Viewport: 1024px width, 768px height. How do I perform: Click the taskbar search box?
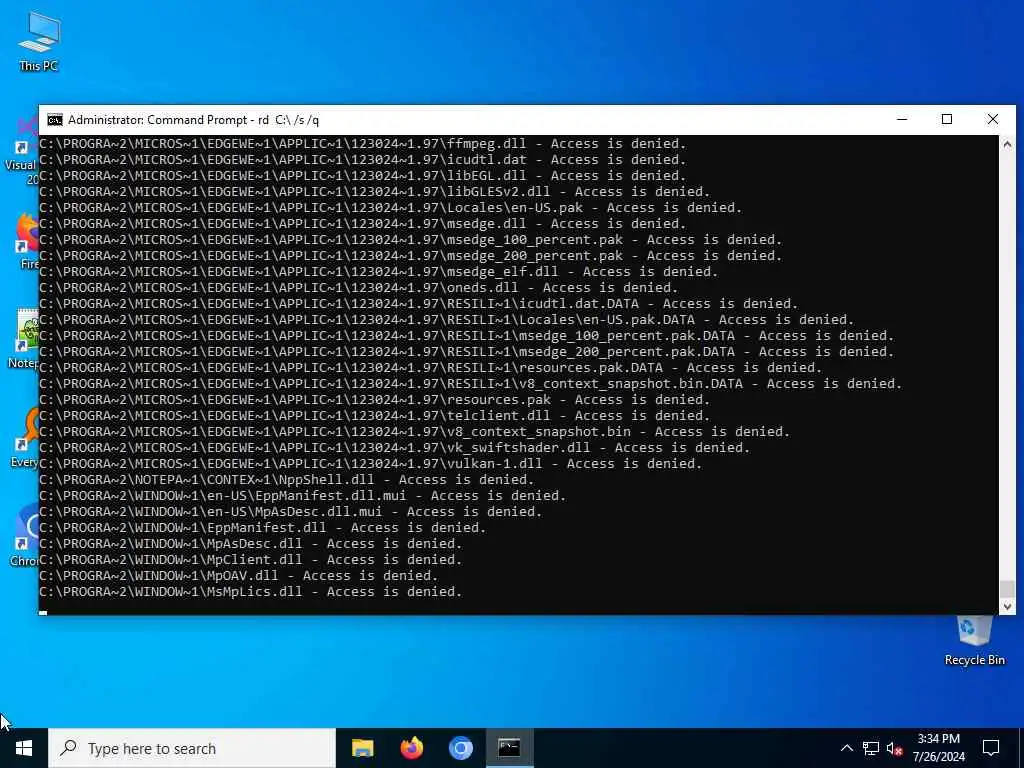coord(192,748)
